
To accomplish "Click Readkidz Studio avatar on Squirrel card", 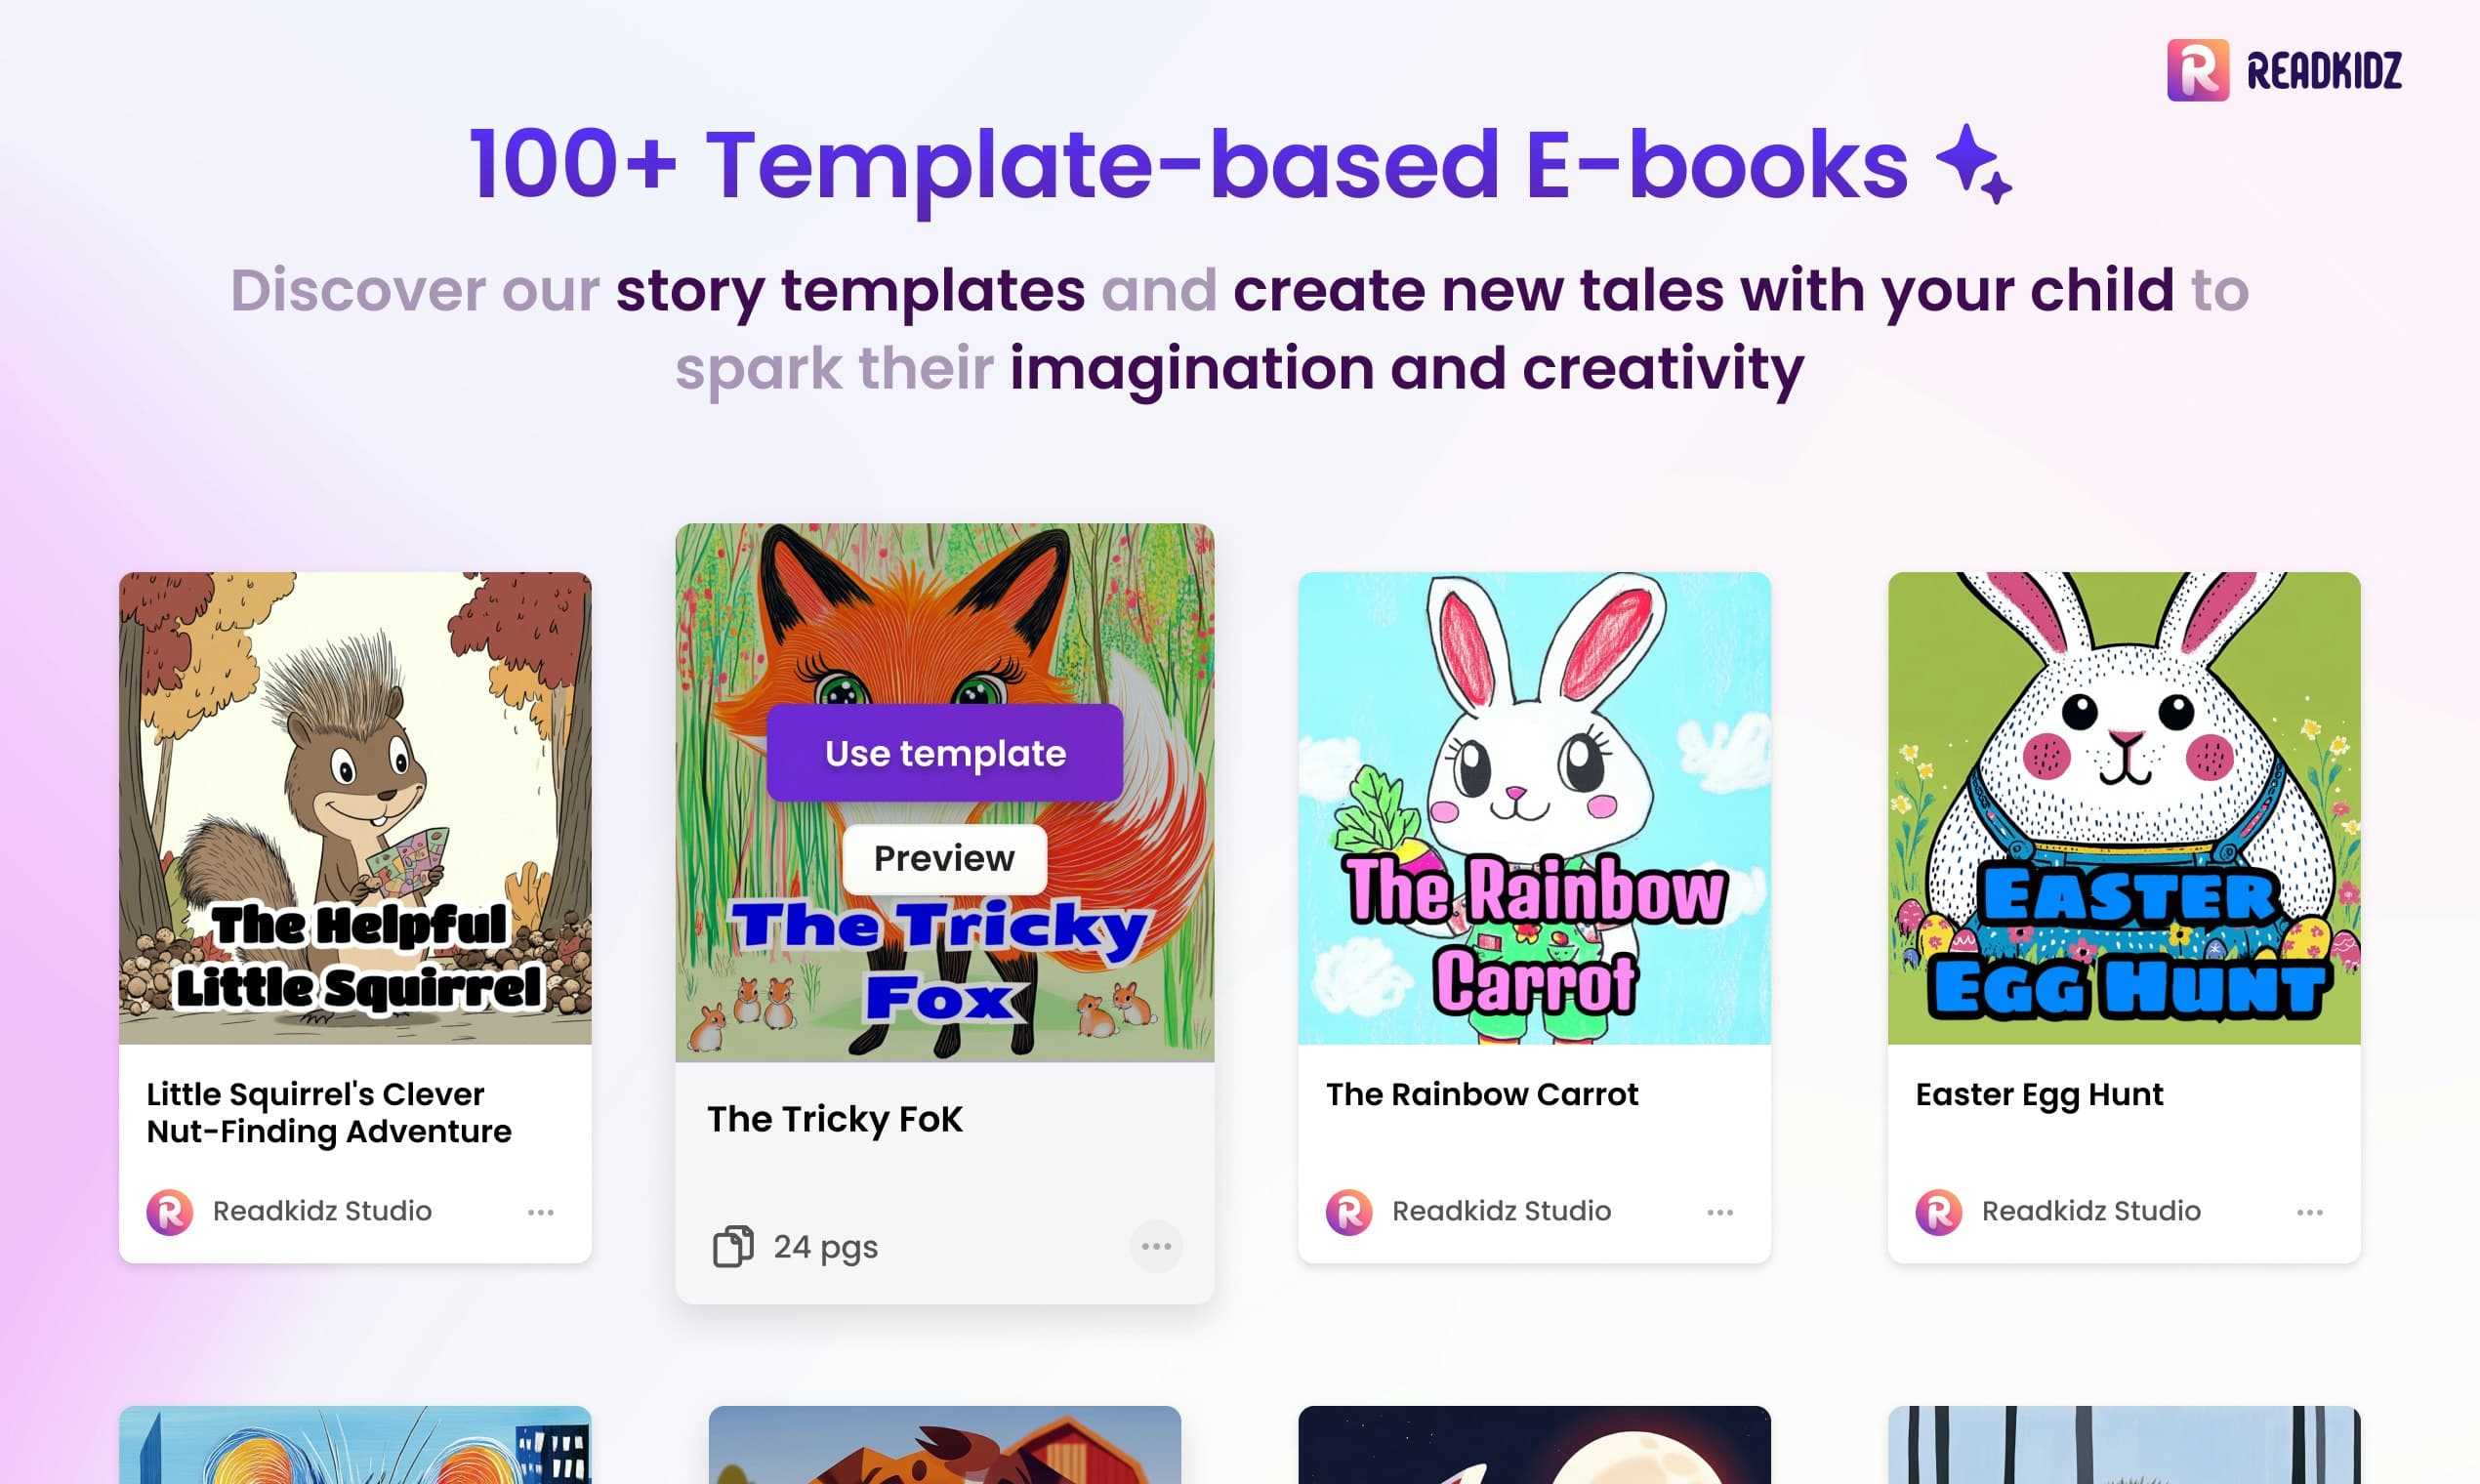I will coord(170,1212).
